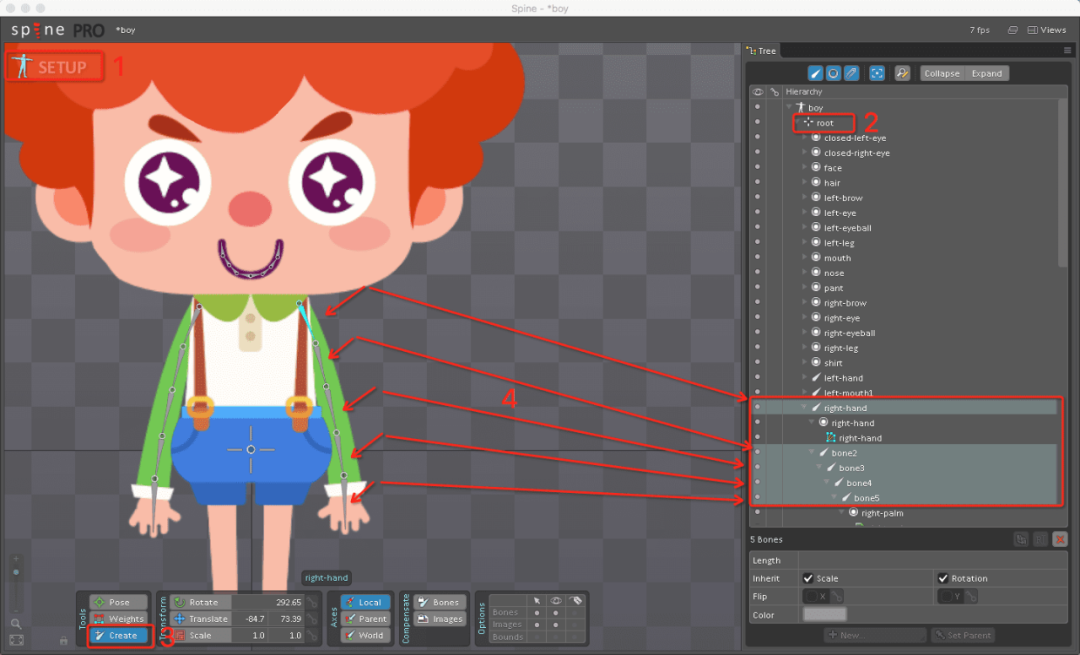
Task: Select the Weights tool
Action: (118, 618)
